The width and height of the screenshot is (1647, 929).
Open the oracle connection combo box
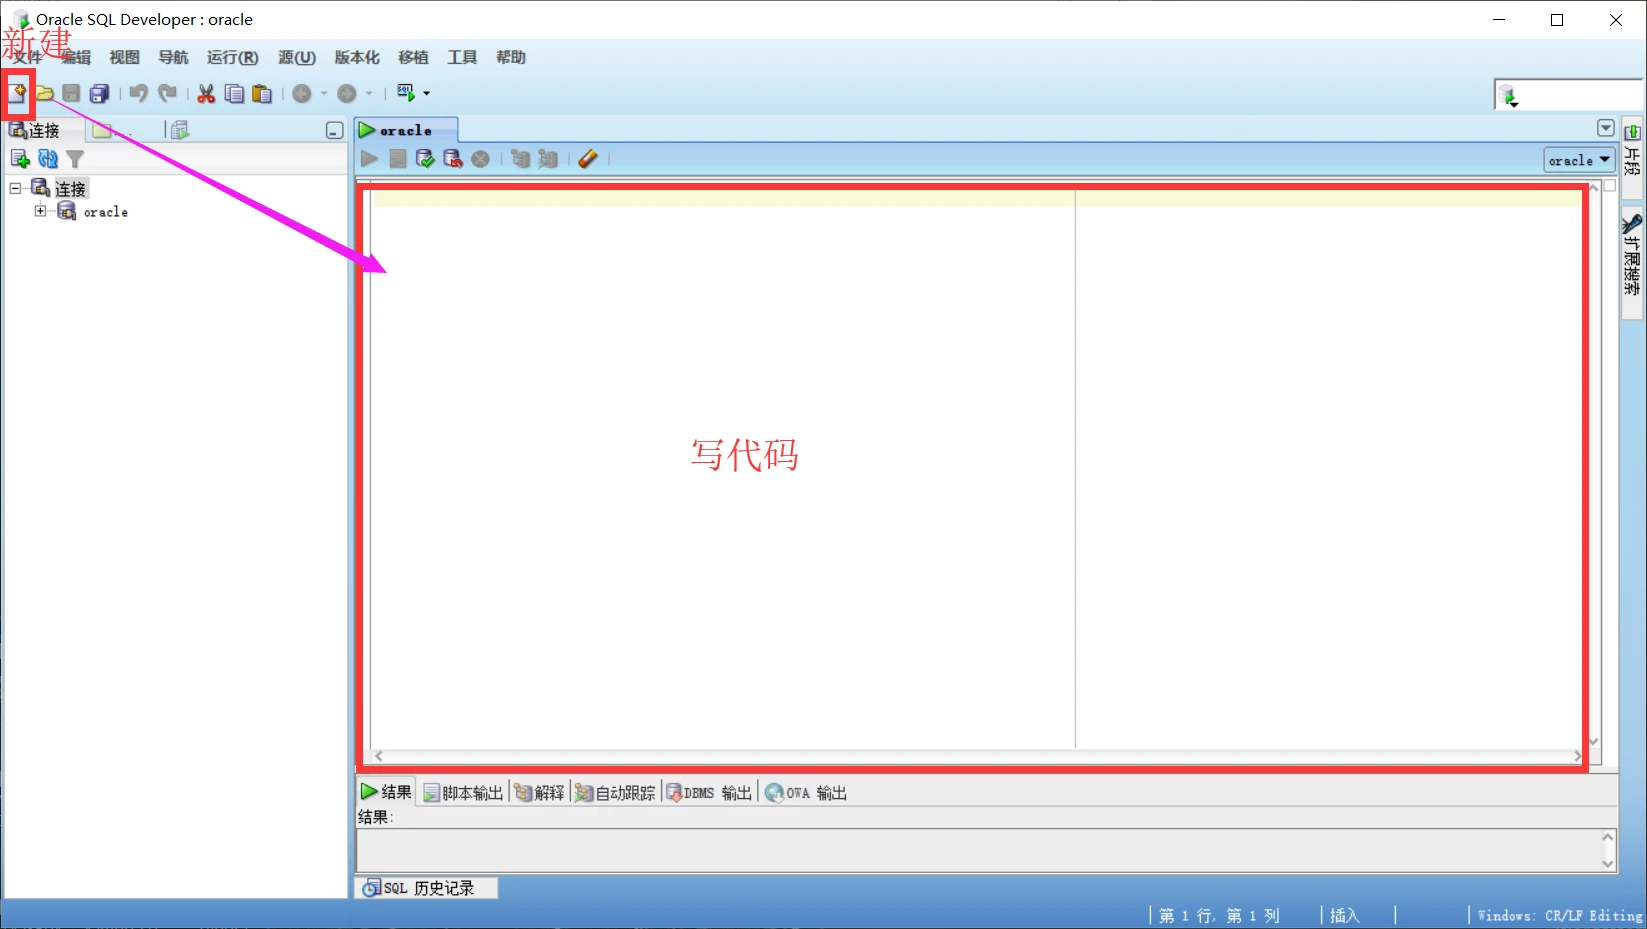(1580, 160)
